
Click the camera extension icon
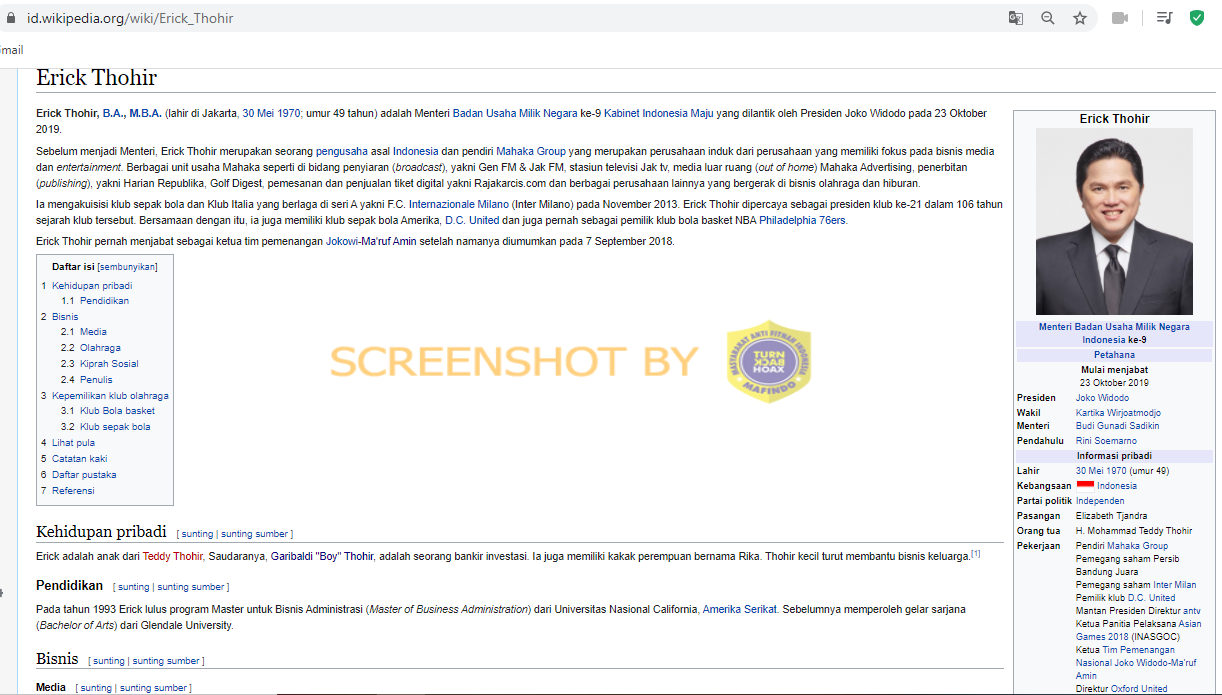coord(1120,18)
